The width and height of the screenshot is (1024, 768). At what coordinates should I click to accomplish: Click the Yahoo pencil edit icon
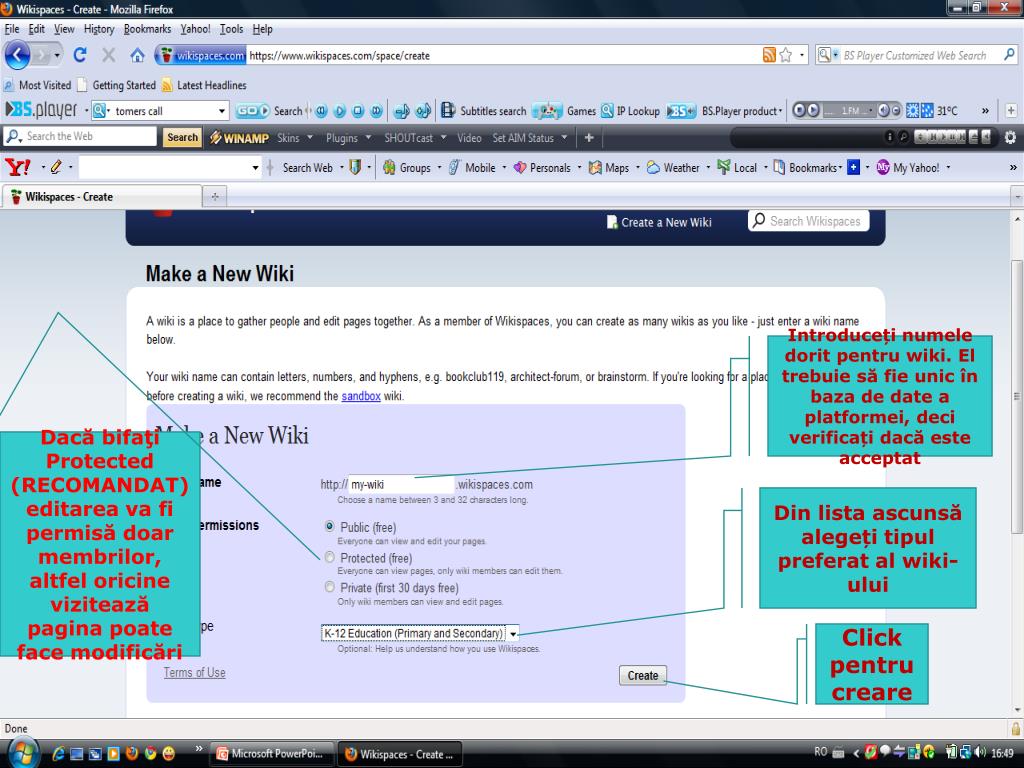point(56,167)
